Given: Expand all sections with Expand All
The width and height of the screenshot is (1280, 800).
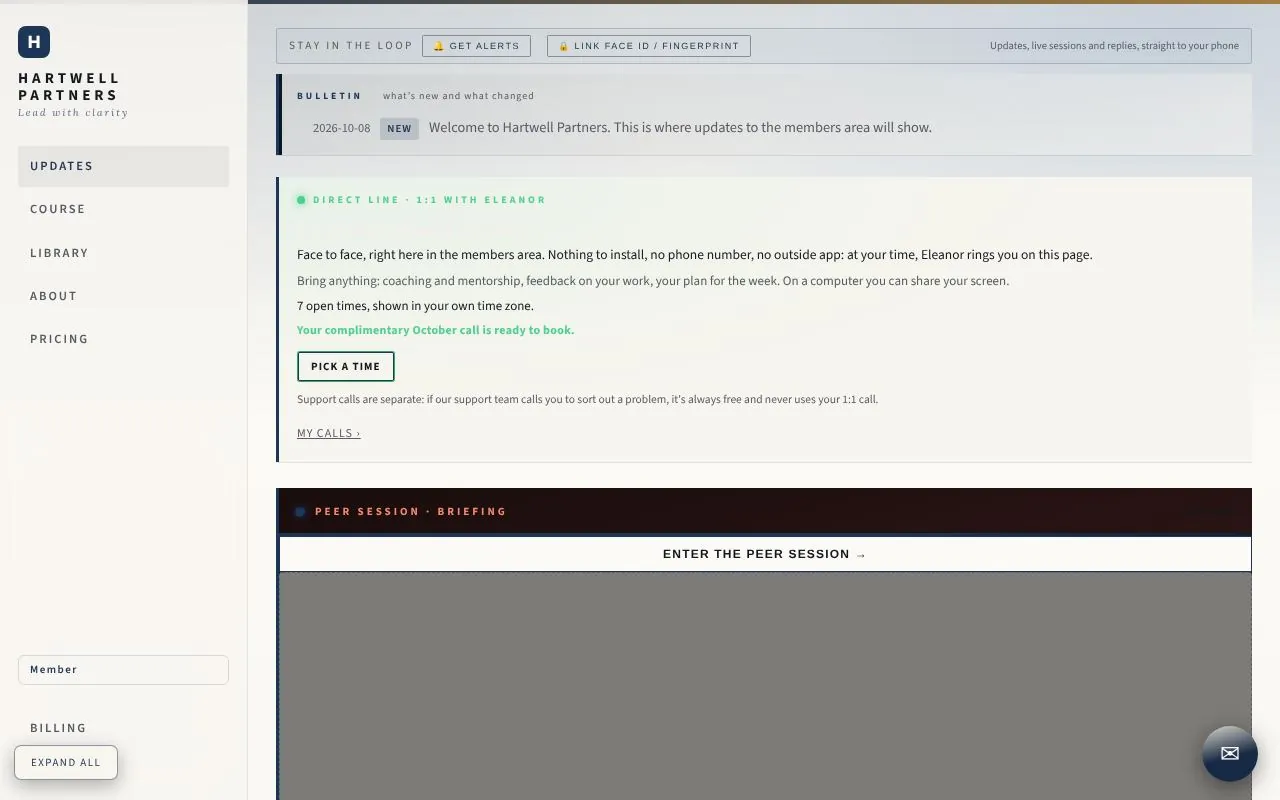Looking at the screenshot, I should (66, 762).
